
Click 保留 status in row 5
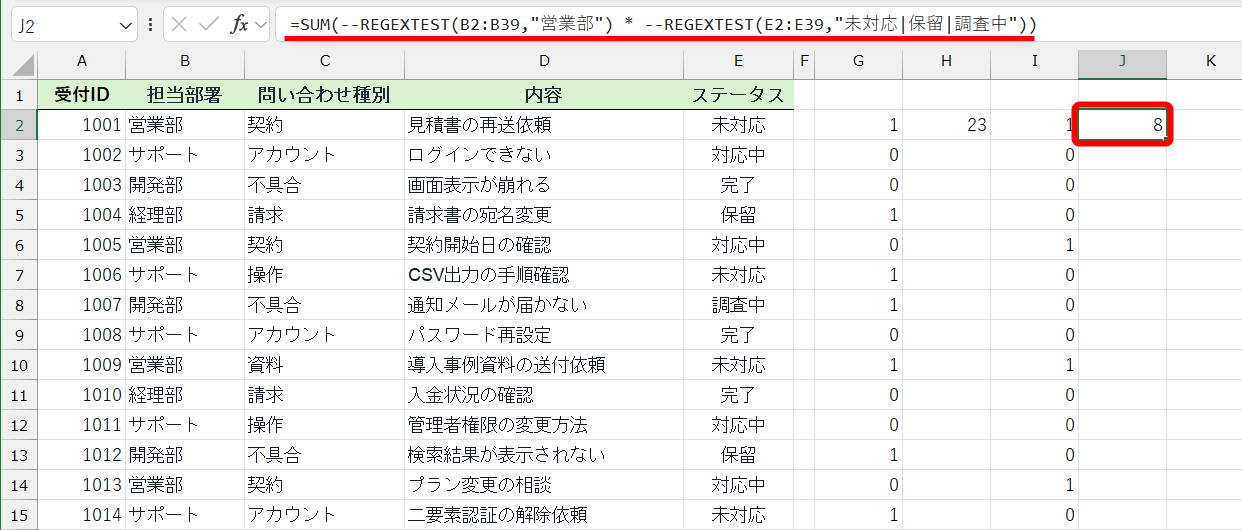point(738,215)
